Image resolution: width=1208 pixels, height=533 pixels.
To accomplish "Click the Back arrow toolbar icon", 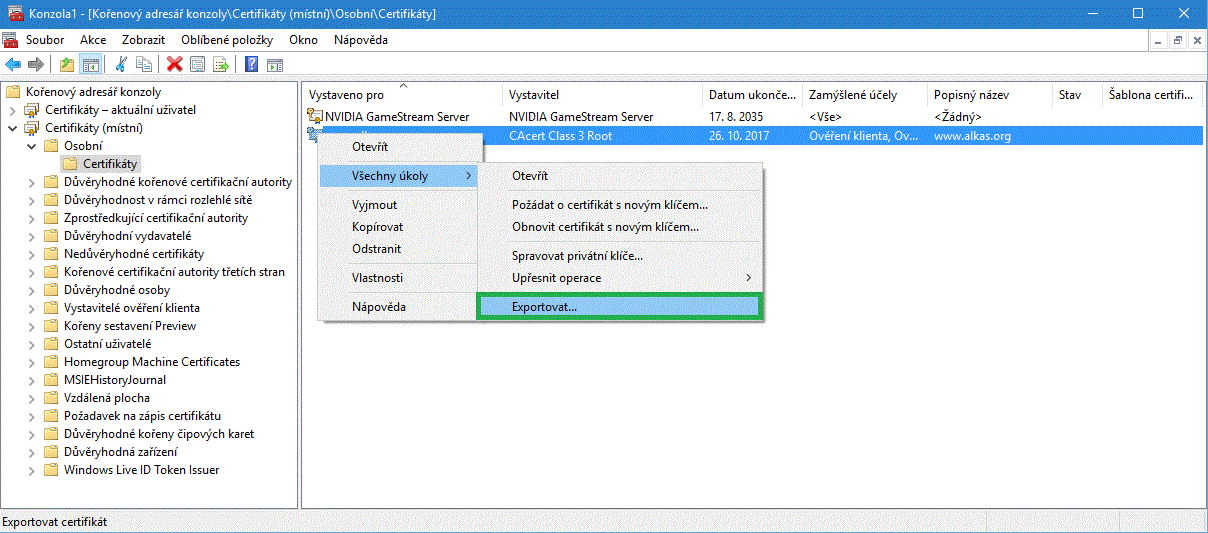I will pos(13,64).
